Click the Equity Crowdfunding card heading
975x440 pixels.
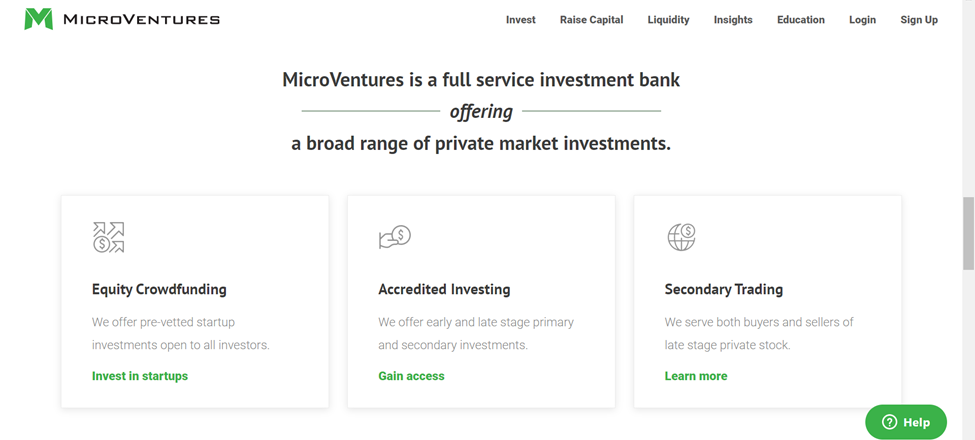159,289
